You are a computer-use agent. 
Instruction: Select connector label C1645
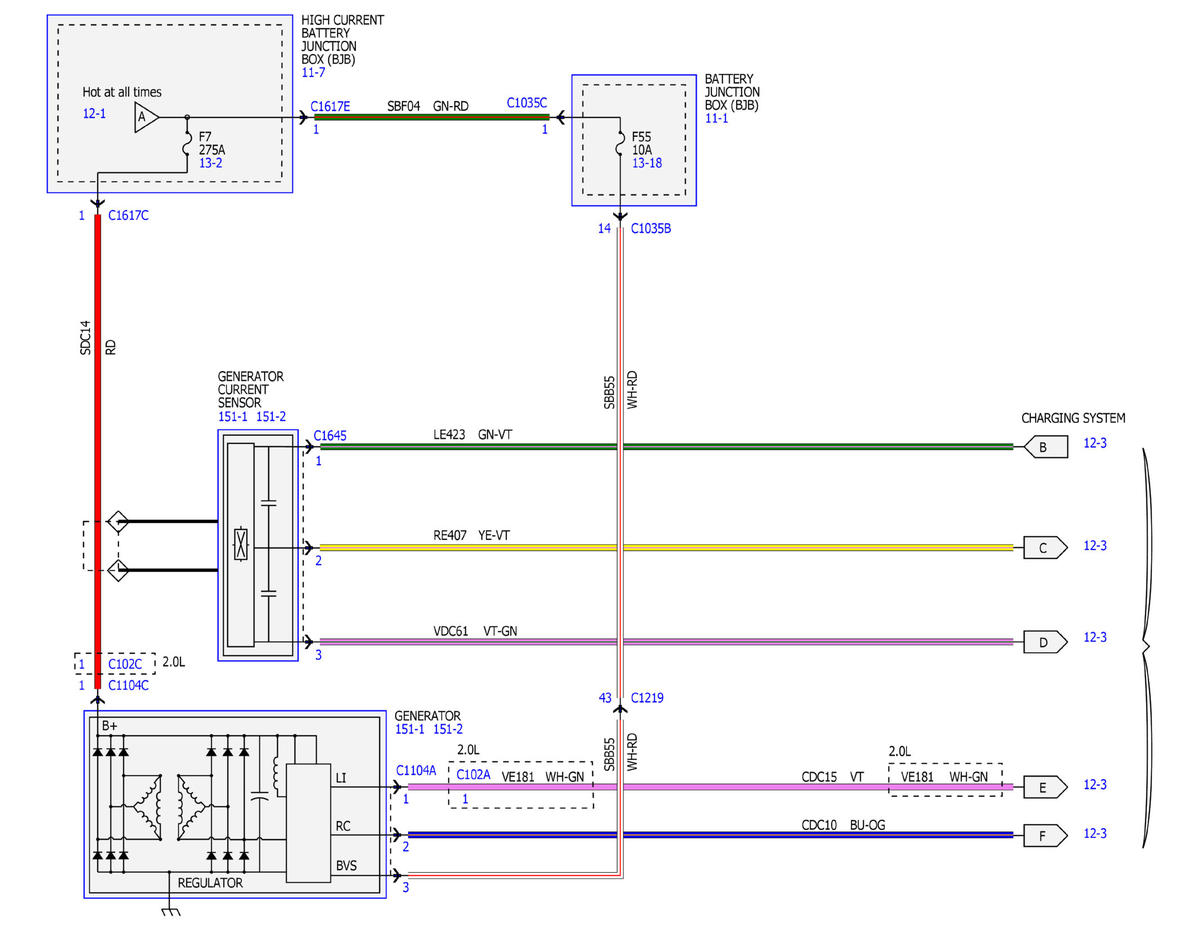pos(330,436)
